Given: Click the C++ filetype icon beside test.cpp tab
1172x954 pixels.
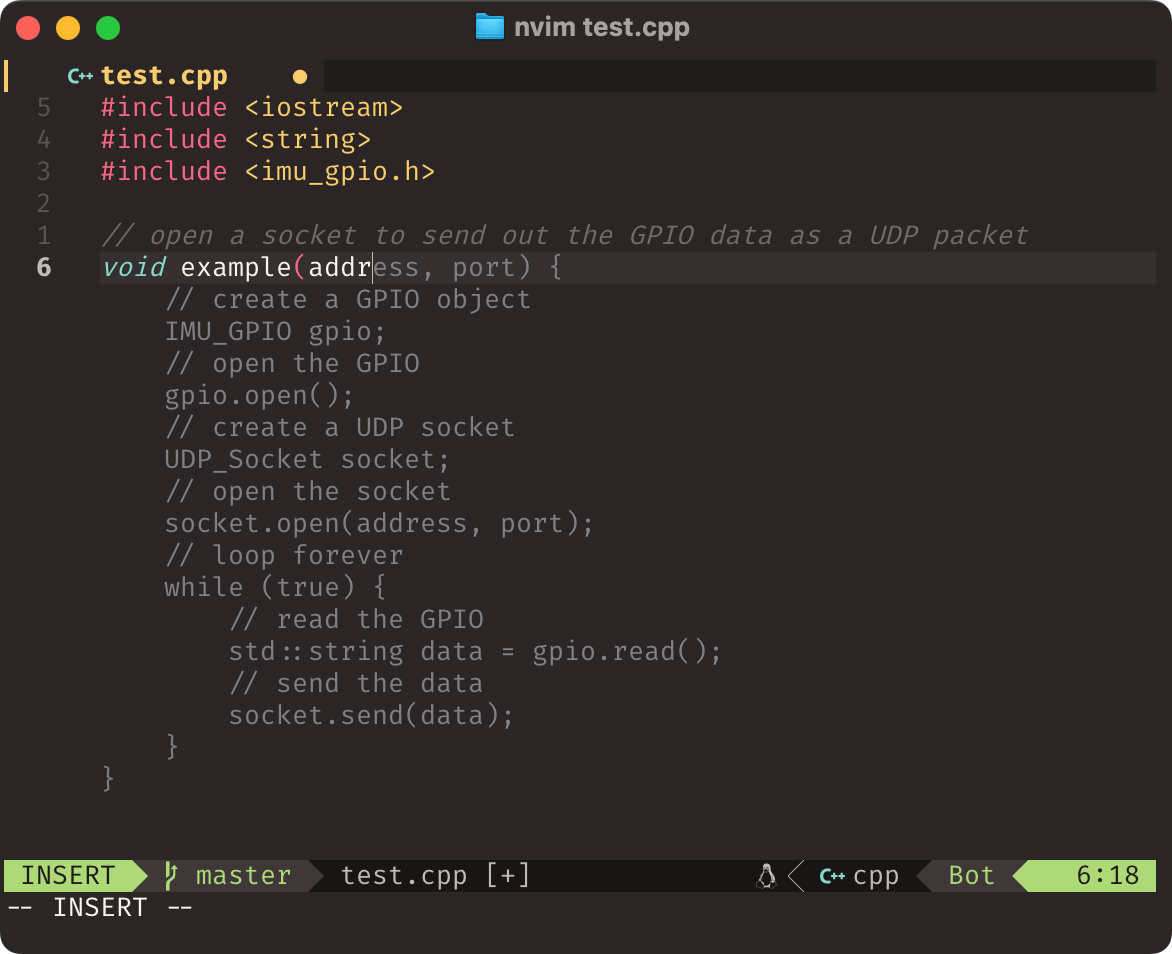Looking at the screenshot, I should [x=80, y=75].
